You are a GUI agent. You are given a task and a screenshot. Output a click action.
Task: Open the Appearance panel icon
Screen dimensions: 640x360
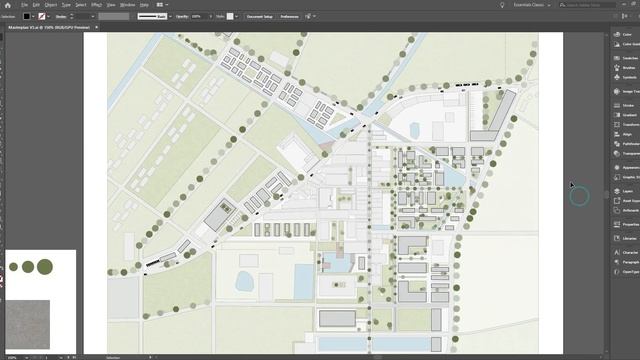tap(617, 167)
